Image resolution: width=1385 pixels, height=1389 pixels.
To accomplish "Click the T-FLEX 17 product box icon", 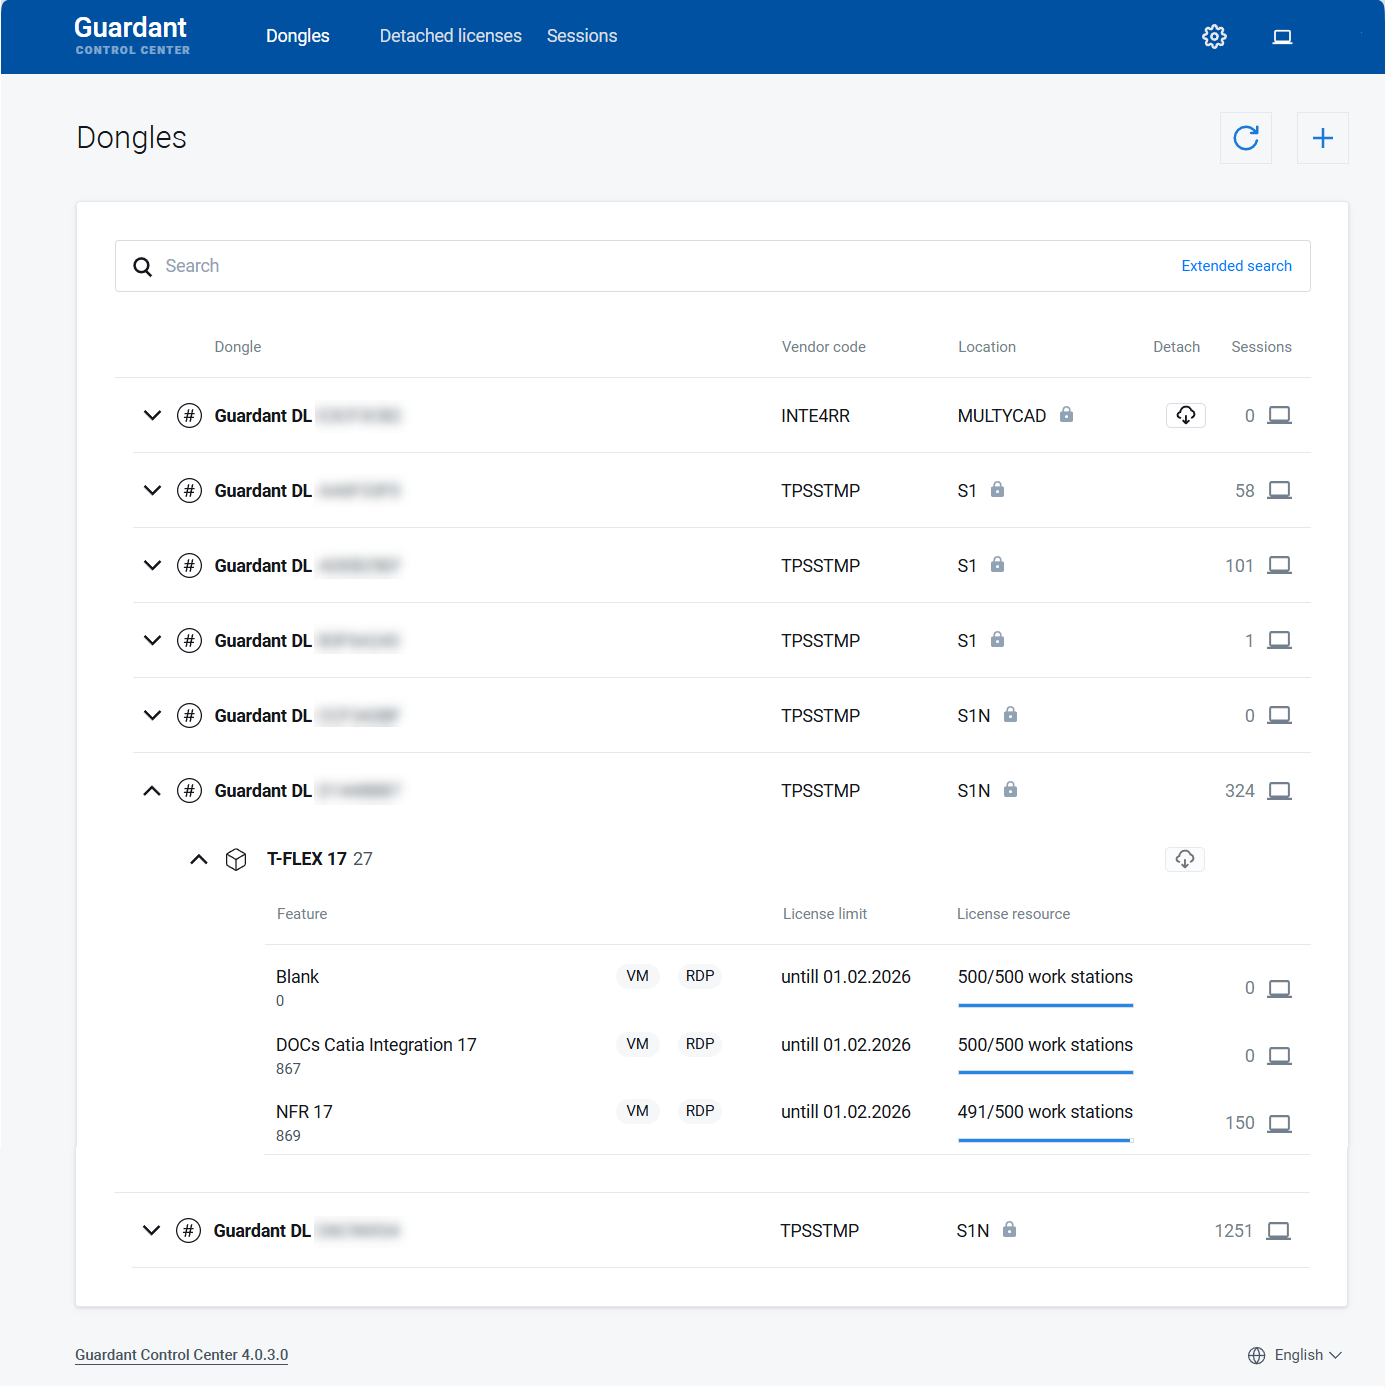I will tap(236, 860).
